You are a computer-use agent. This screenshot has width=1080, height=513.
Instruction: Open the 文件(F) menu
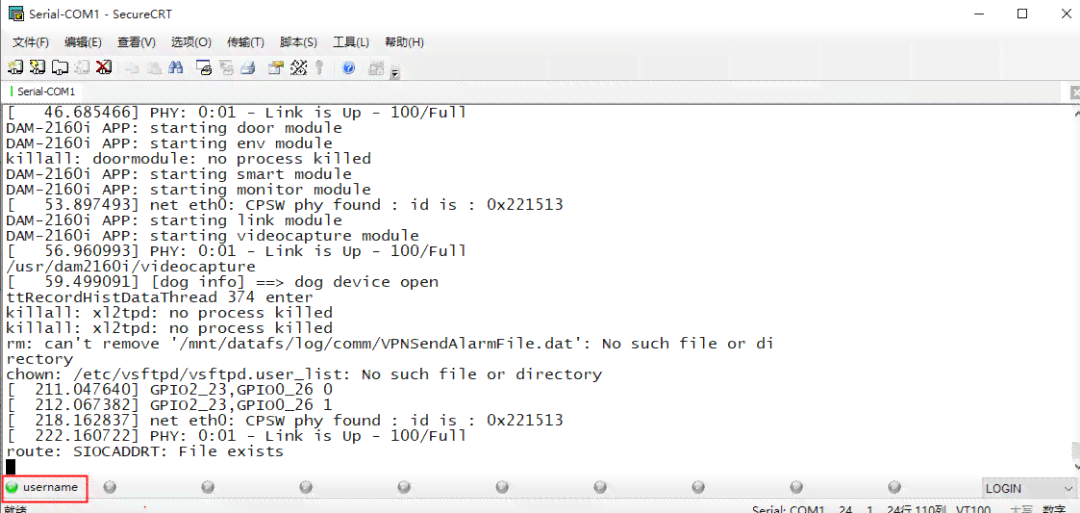[30, 43]
